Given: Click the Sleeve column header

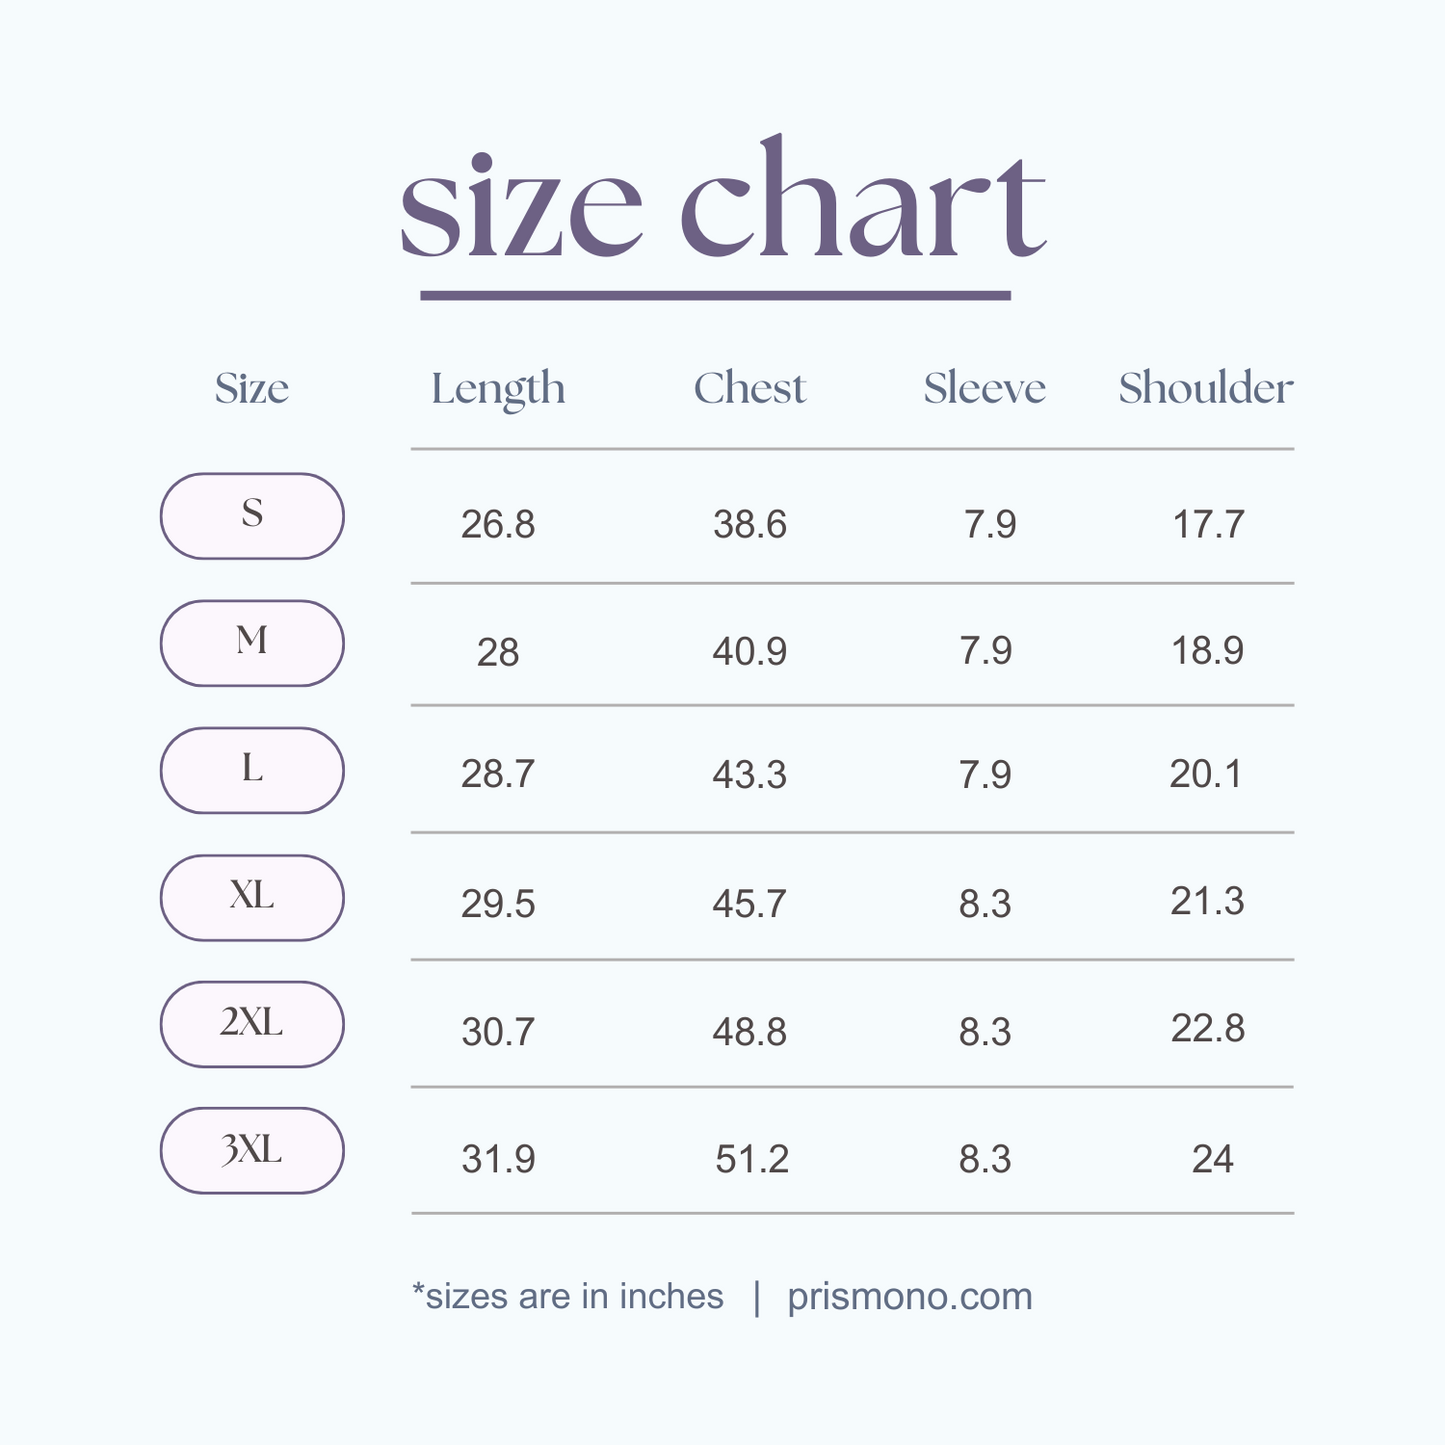Looking at the screenshot, I should [984, 388].
